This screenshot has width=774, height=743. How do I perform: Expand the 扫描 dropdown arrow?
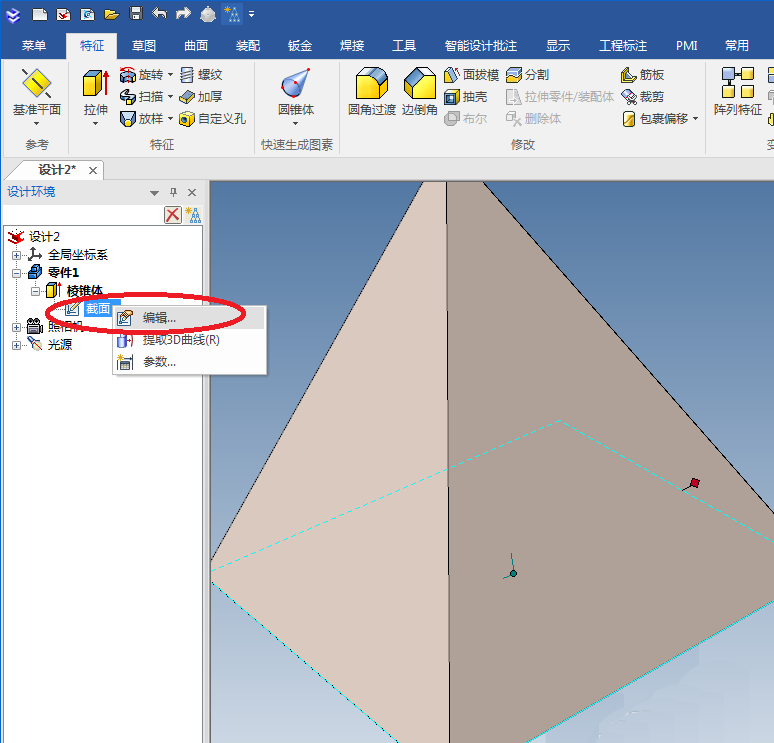pos(170,97)
